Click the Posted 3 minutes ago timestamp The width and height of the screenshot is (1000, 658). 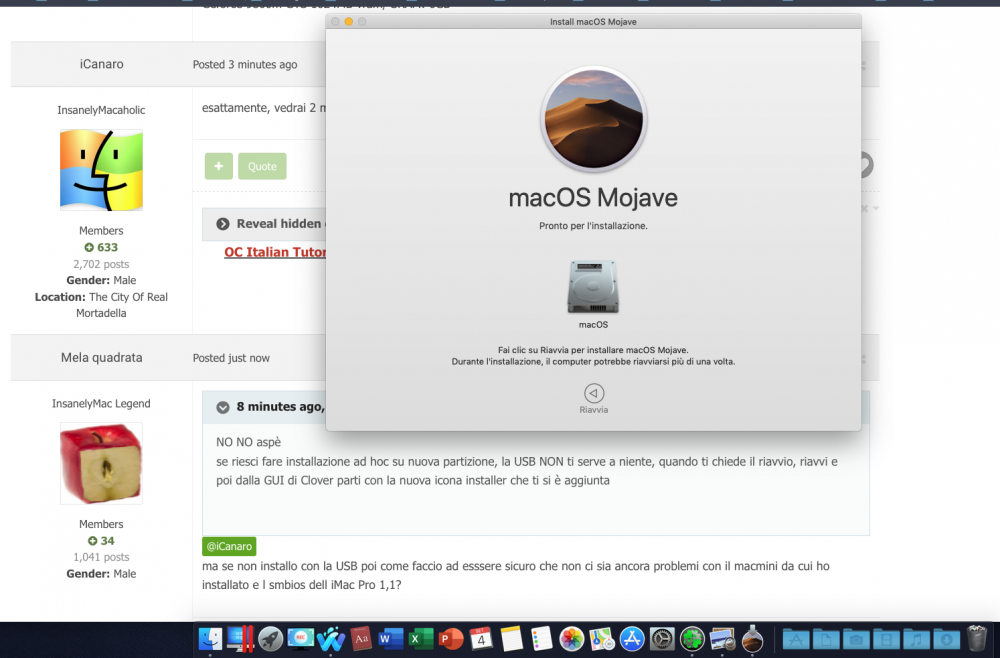pos(245,64)
